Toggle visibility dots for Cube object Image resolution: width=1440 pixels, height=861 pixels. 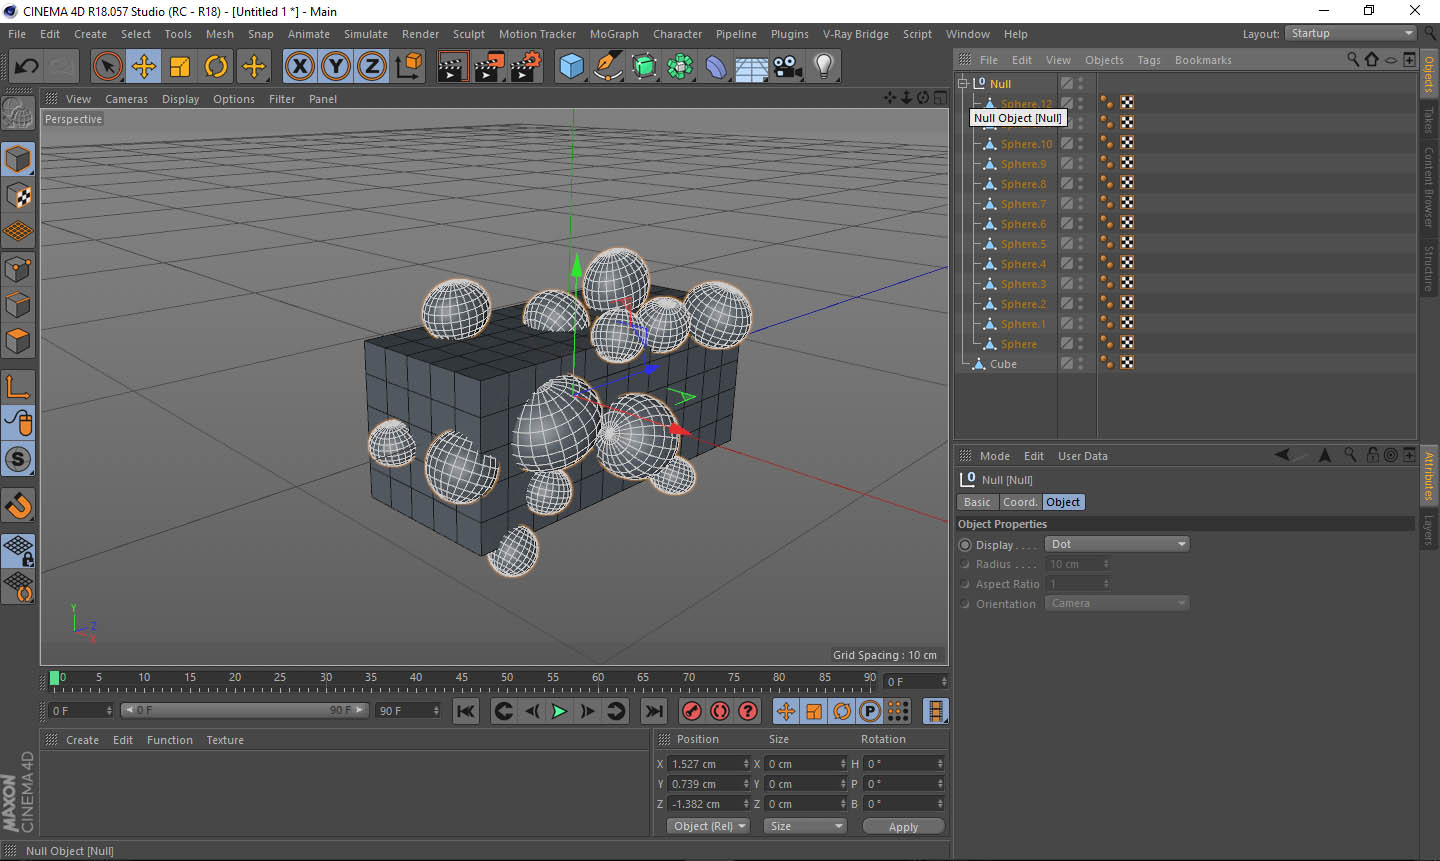[x=1080, y=364]
